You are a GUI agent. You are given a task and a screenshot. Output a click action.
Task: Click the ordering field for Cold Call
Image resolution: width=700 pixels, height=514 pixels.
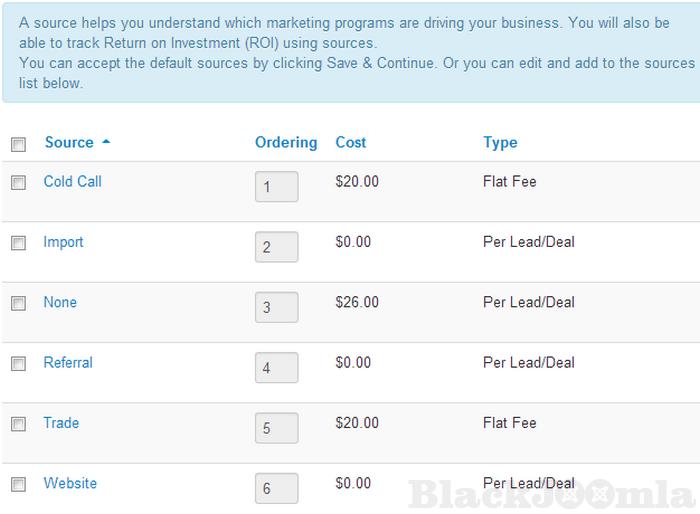(276, 187)
